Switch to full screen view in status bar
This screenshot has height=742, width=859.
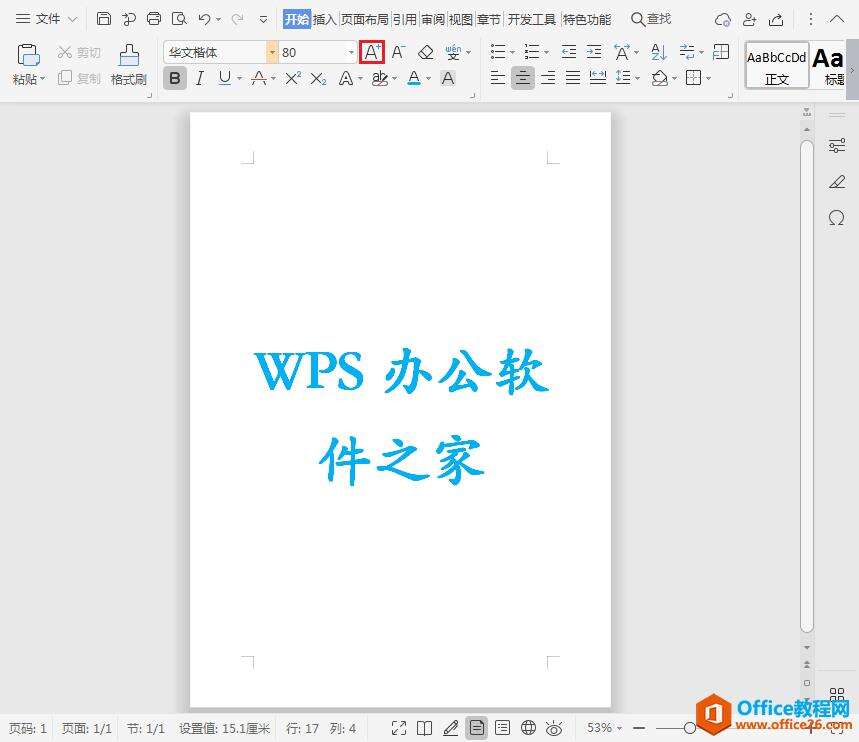pyautogui.click(x=399, y=728)
